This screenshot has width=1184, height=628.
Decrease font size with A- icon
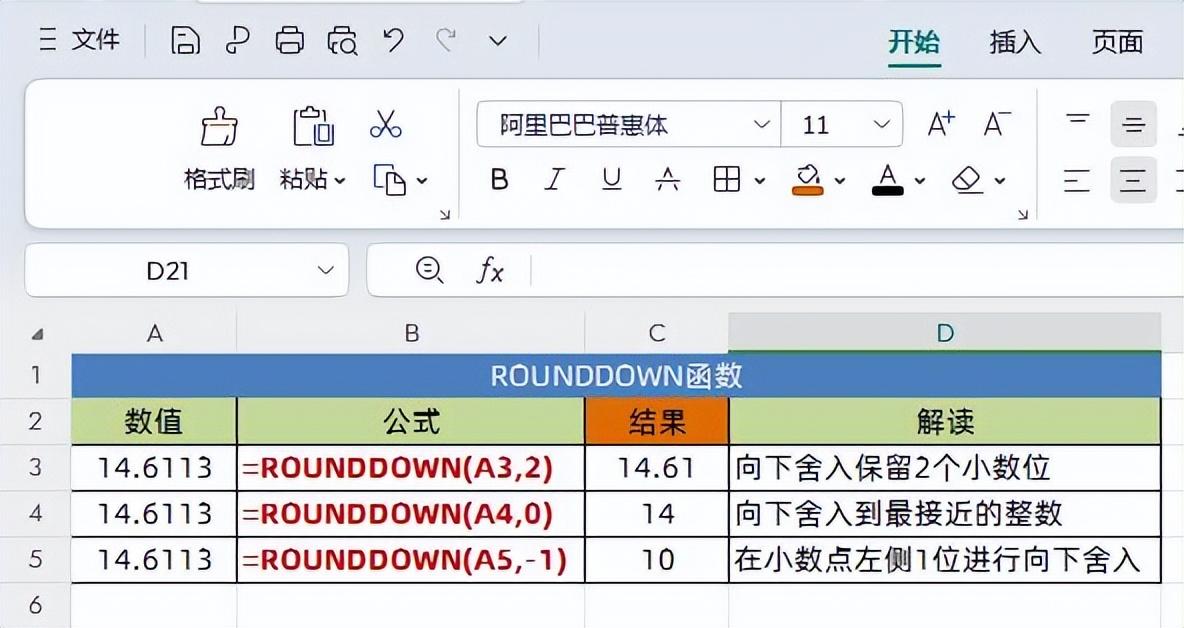coord(997,124)
